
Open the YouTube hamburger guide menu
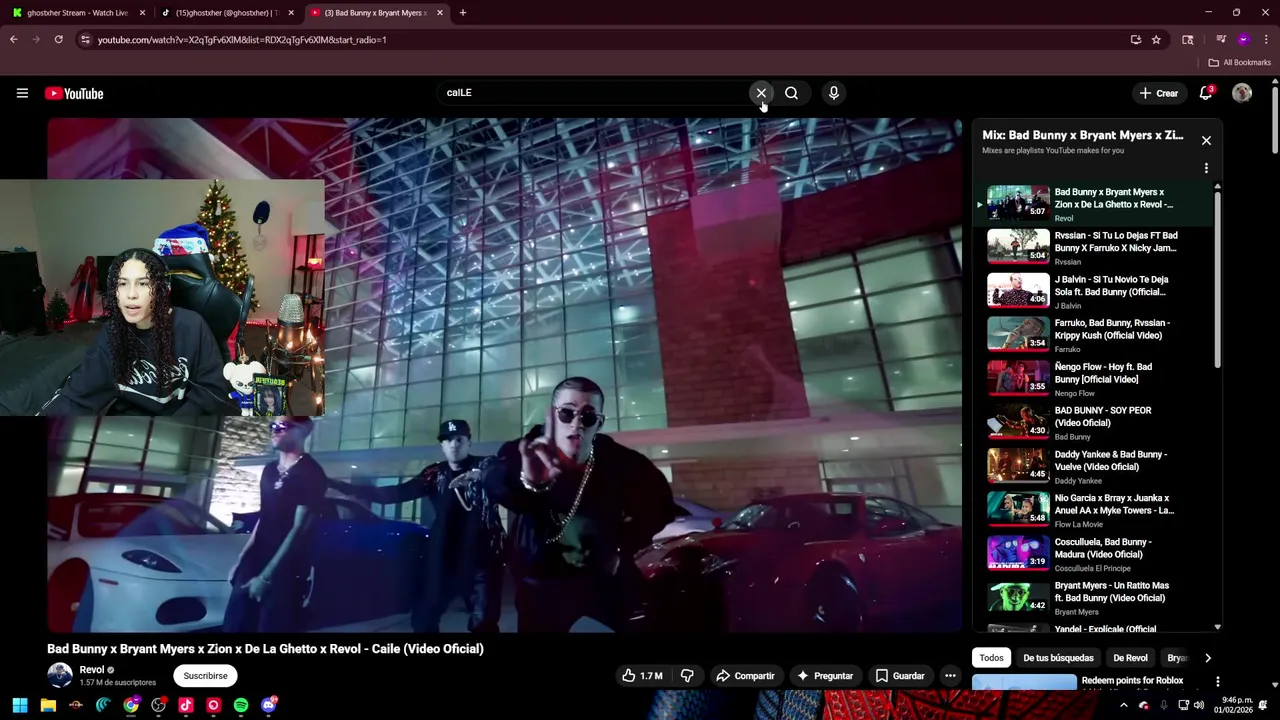coord(22,93)
